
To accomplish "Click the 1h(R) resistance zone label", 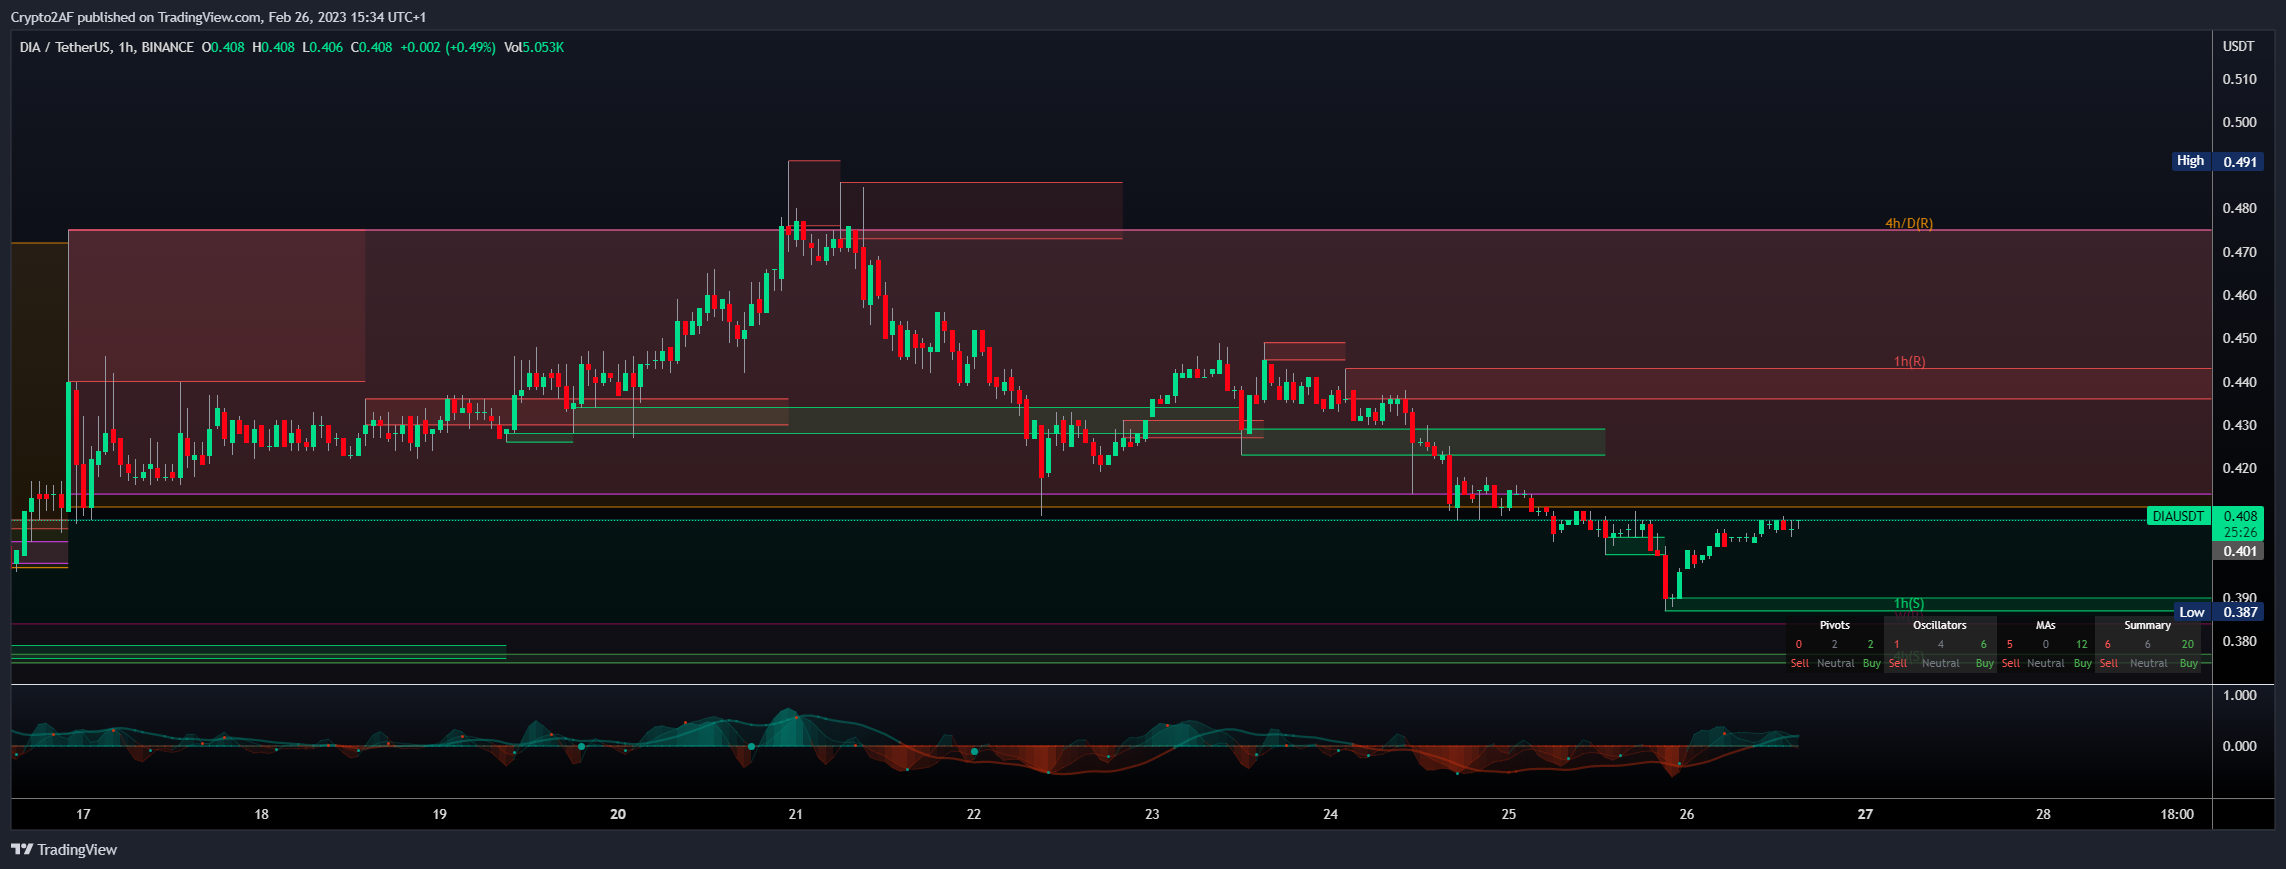I will [x=1909, y=361].
